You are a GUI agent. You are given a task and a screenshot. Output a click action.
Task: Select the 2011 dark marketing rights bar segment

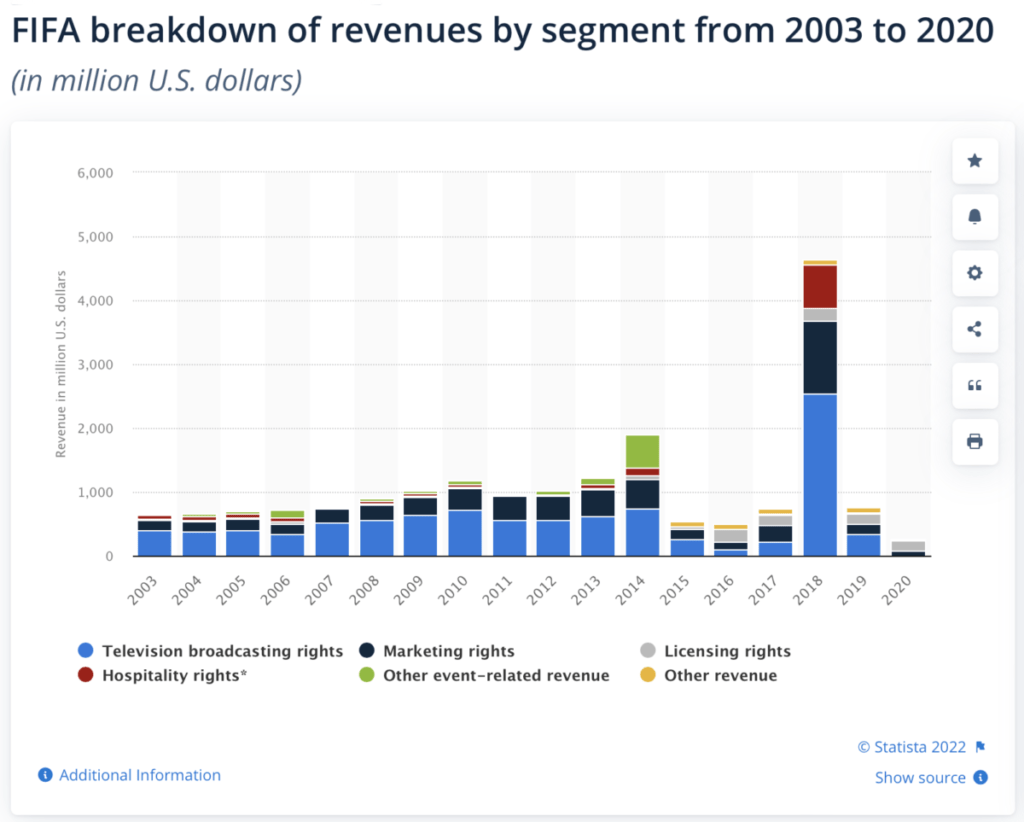(509, 509)
